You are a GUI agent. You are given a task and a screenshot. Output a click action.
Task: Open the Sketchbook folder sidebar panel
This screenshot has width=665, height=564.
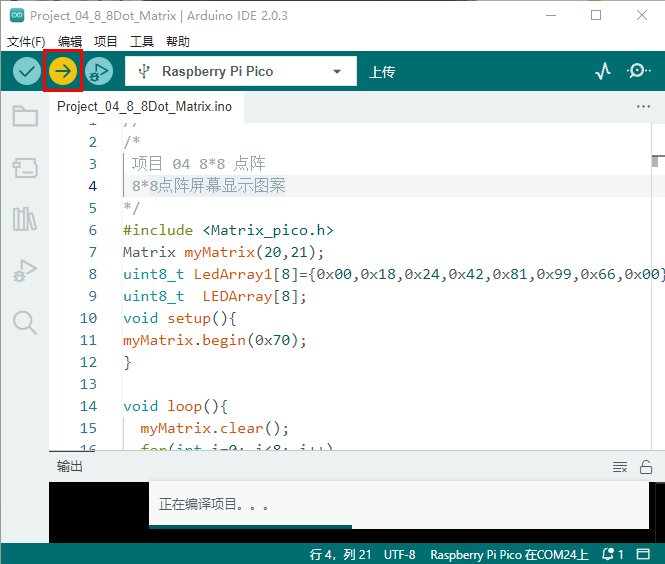(x=25, y=116)
